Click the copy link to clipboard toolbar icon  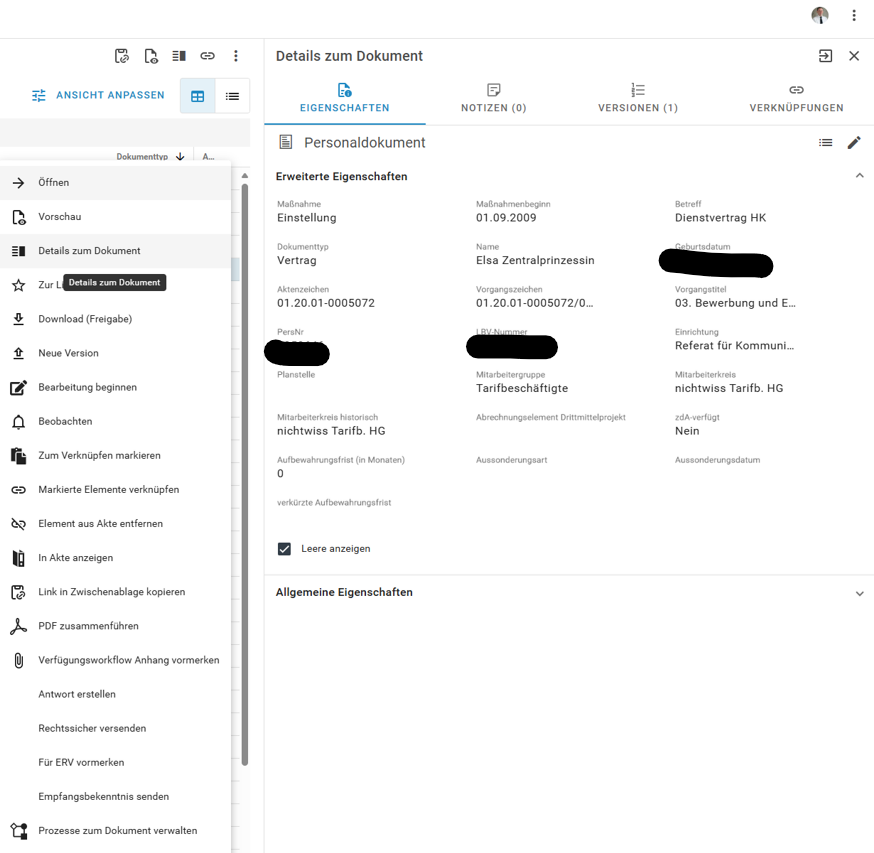tap(121, 56)
